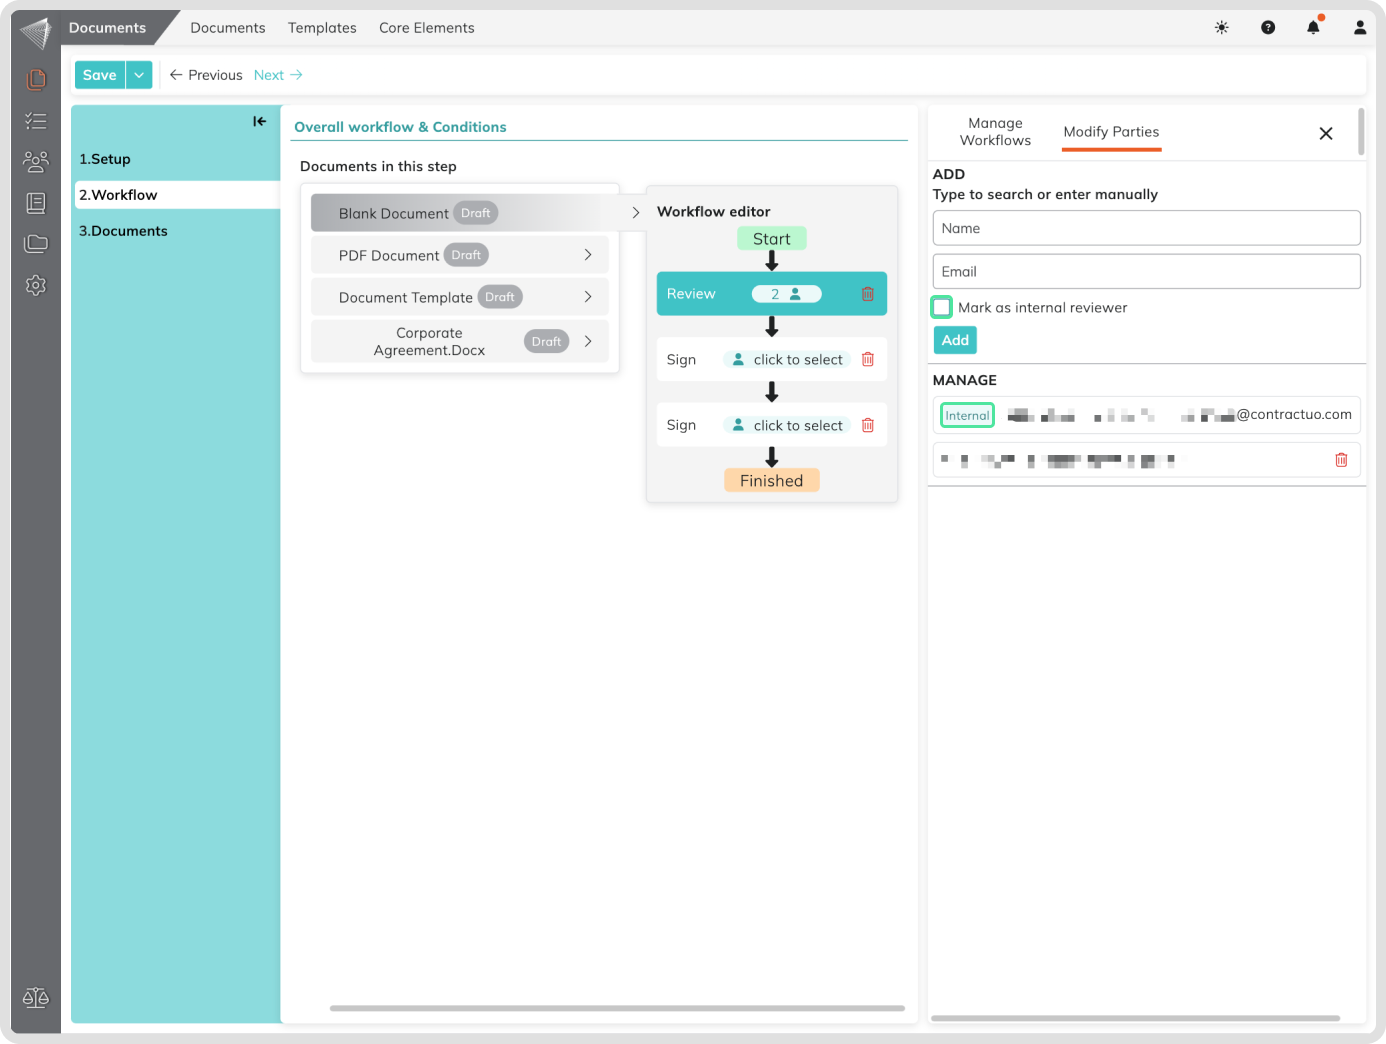Open the user account profile icon
Screen dimensions: 1386x1044
click(x=1359, y=28)
